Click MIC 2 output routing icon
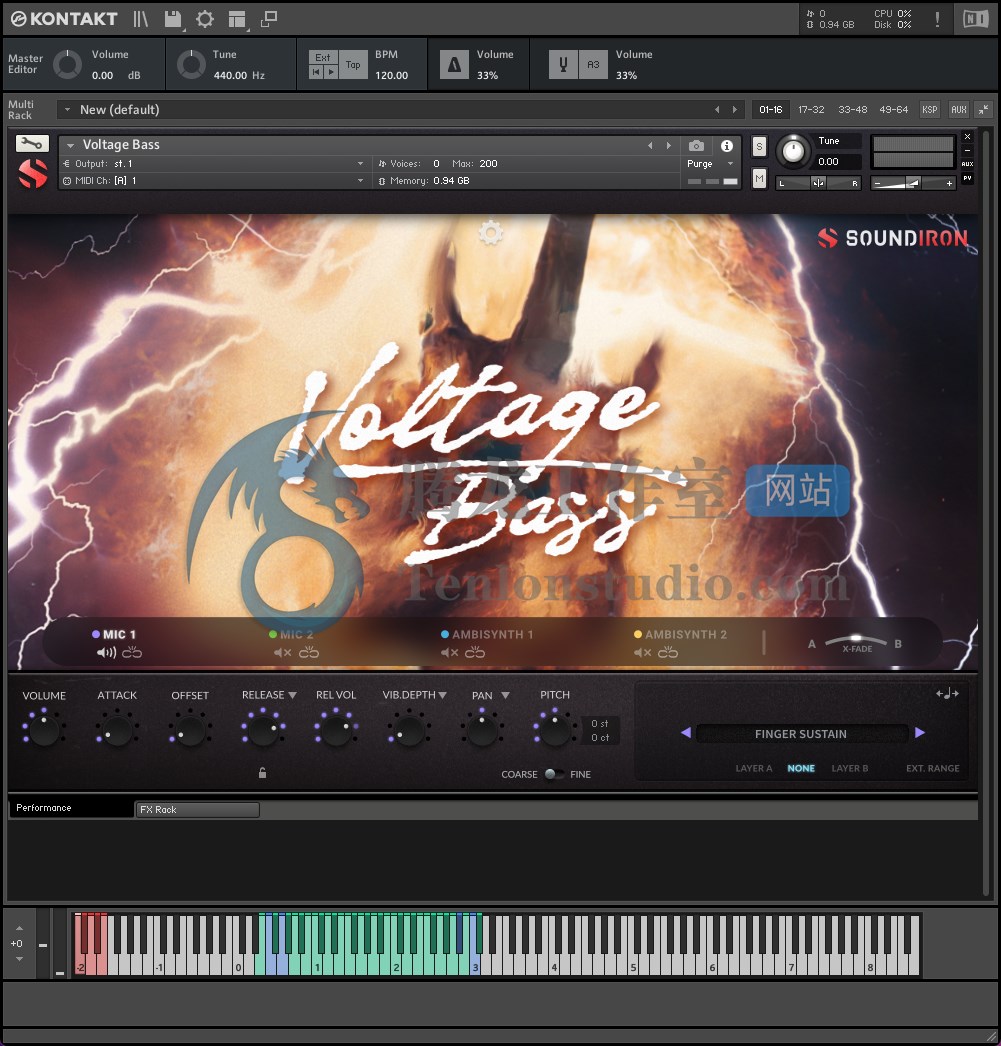 pyautogui.click(x=309, y=652)
